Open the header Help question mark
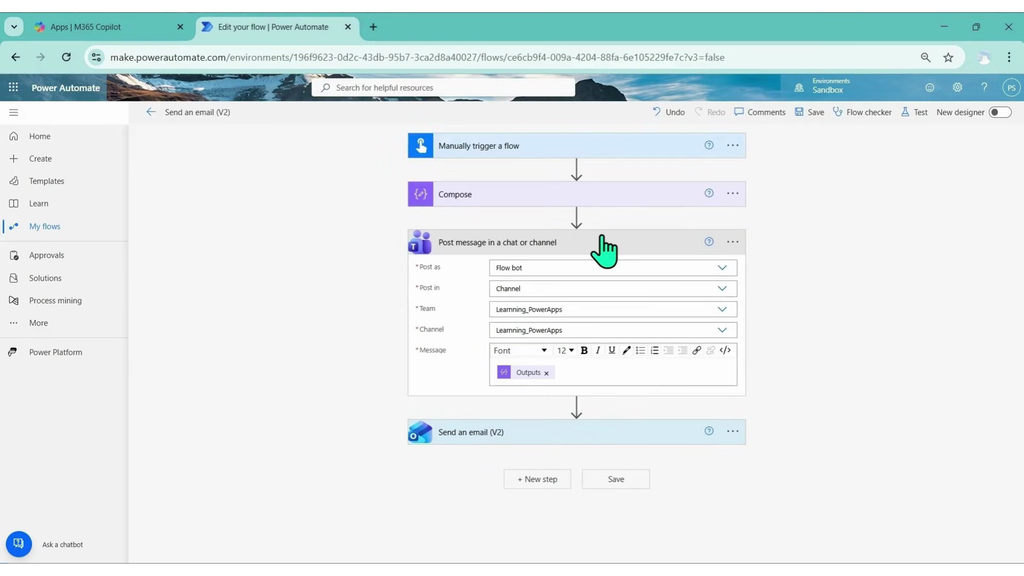This screenshot has height=576, width=1024. click(x=984, y=88)
